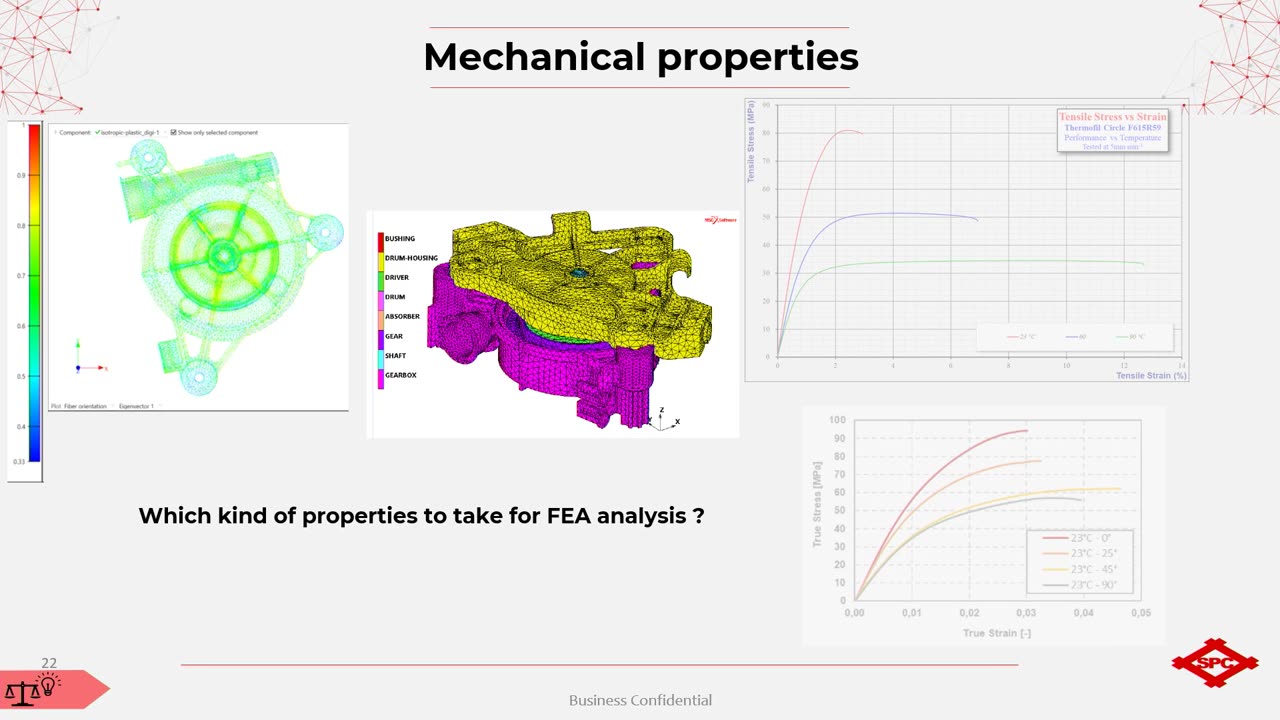Viewport: 1280px width, 720px height.
Task: Click the '90 °C' legend entry in tensile chart
Action: click(1130, 336)
